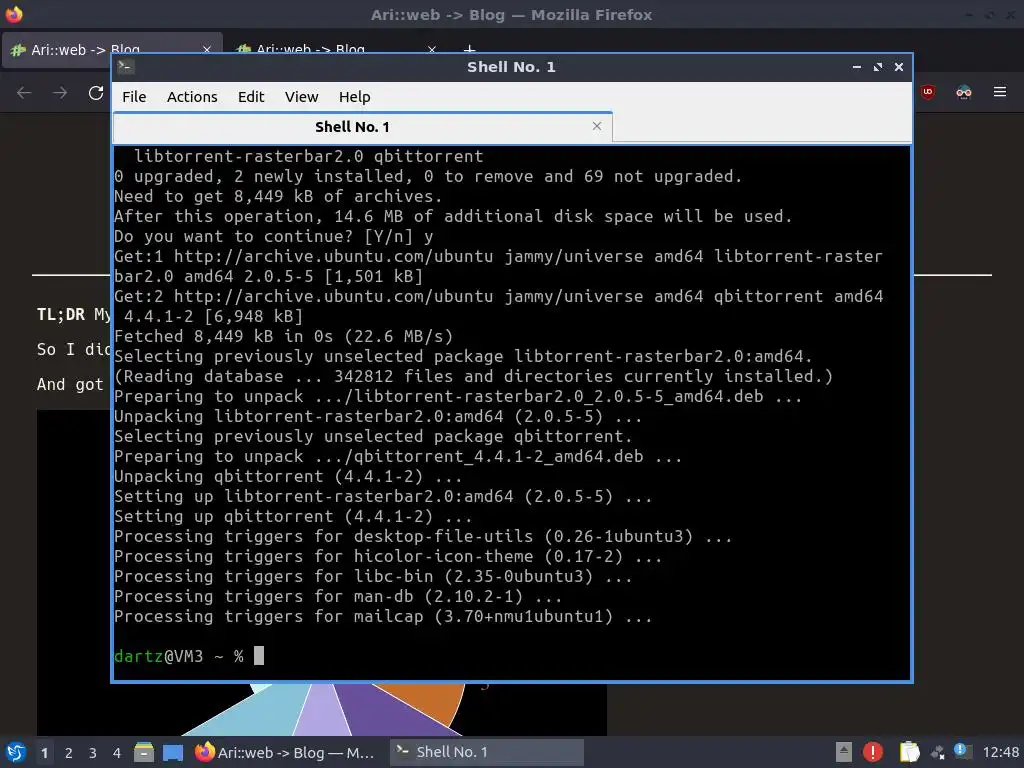Open the Firefox hamburger menu
1024x768 pixels.
pos(1000,92)
